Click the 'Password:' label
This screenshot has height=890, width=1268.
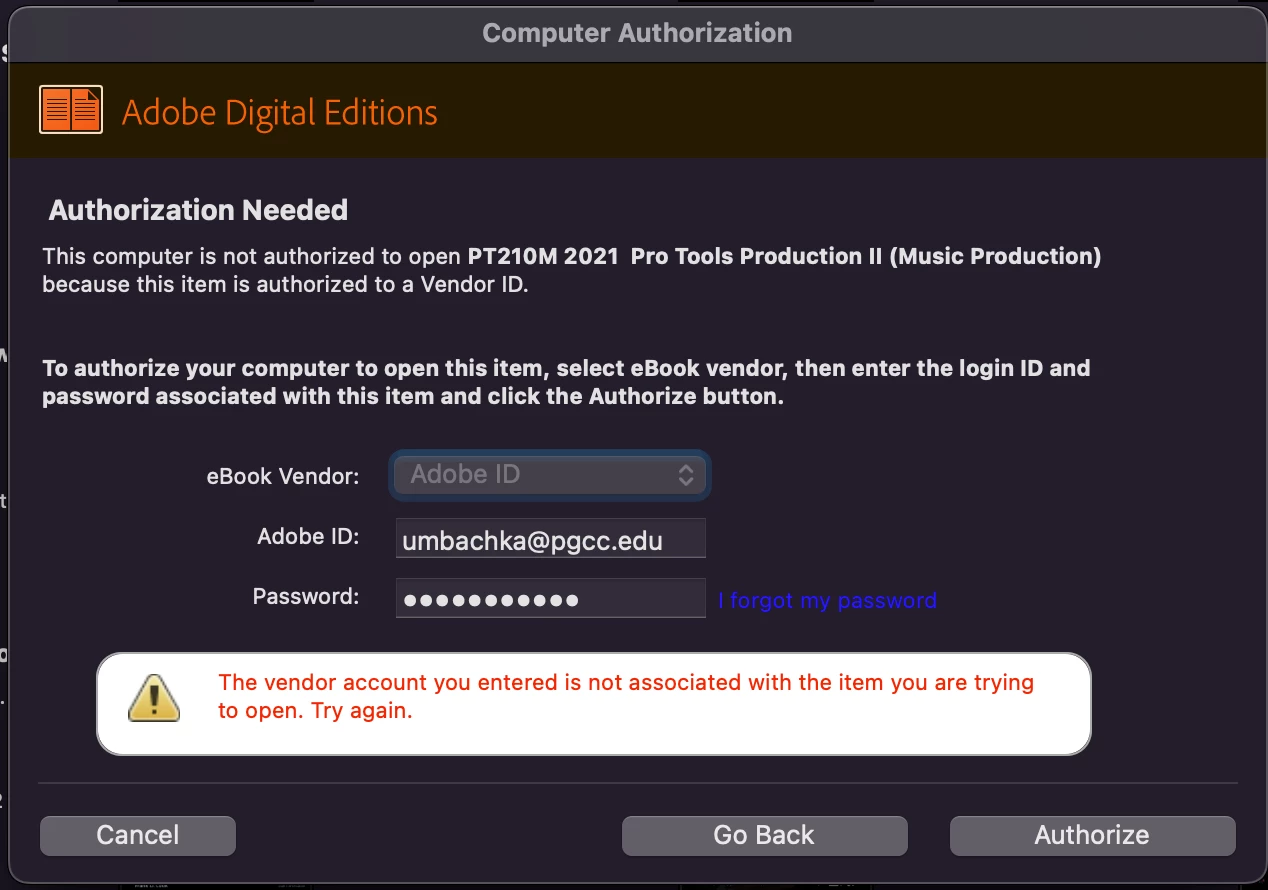click(x=306, y=596)
